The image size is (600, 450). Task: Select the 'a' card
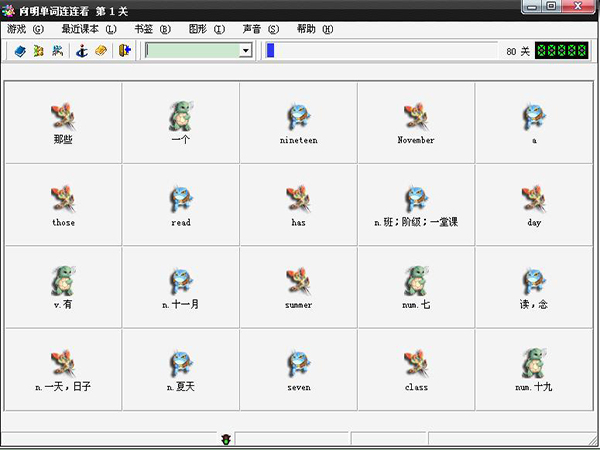(x=534, y=123)
